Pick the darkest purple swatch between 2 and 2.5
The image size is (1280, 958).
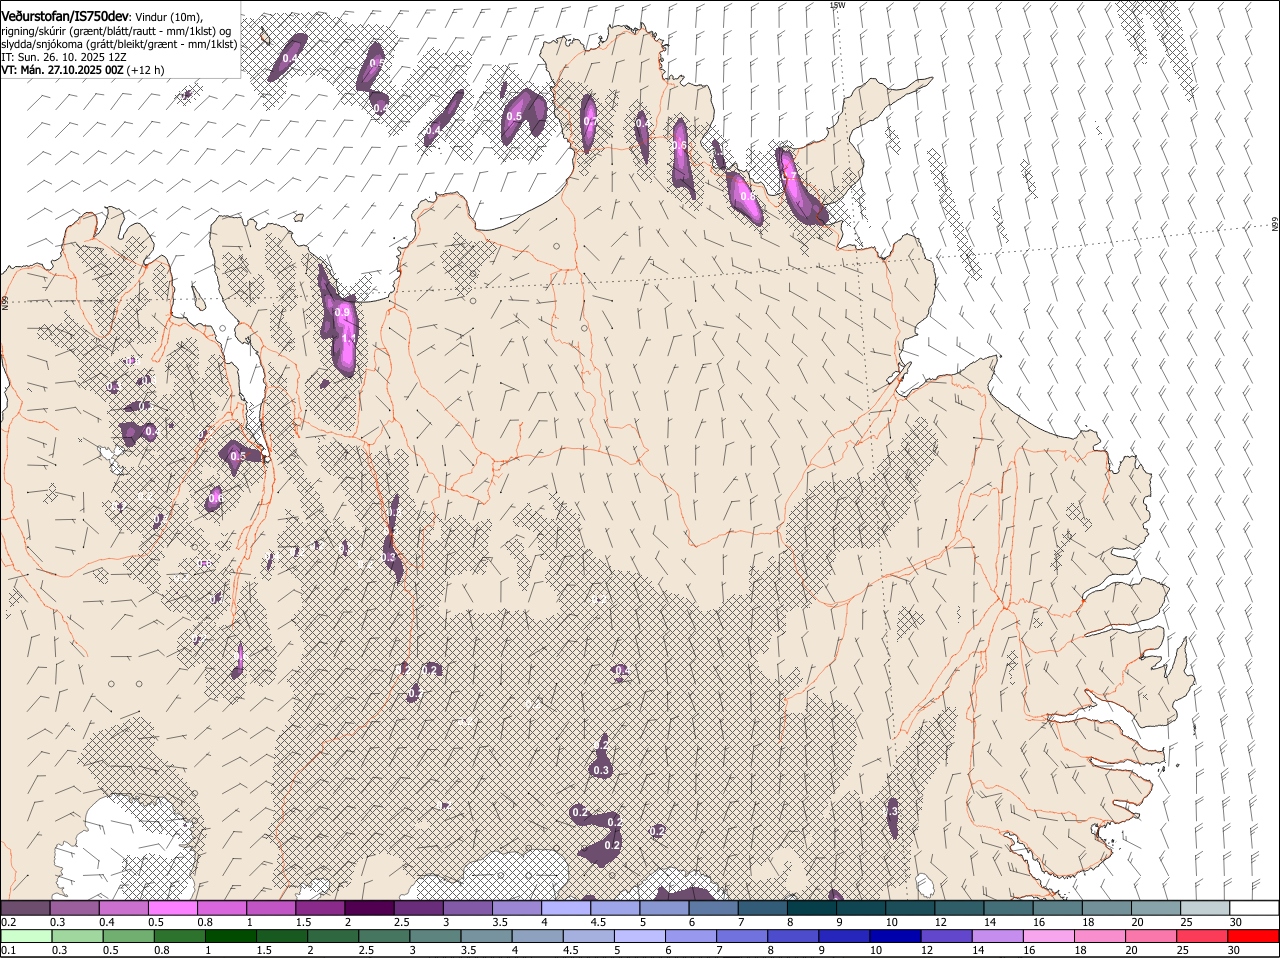[x=369, y=907]
